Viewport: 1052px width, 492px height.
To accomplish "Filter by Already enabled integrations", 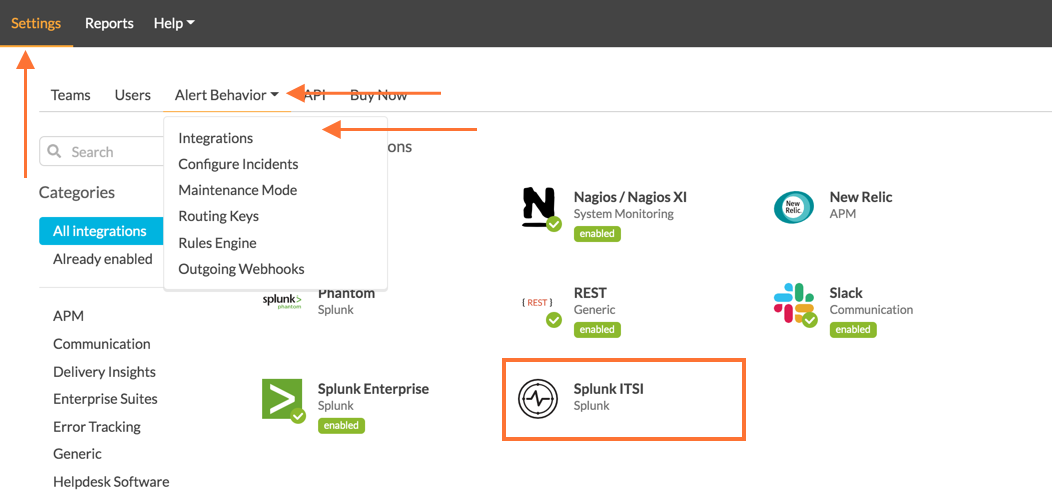I will pyautogui.click(x=103, y=259).
